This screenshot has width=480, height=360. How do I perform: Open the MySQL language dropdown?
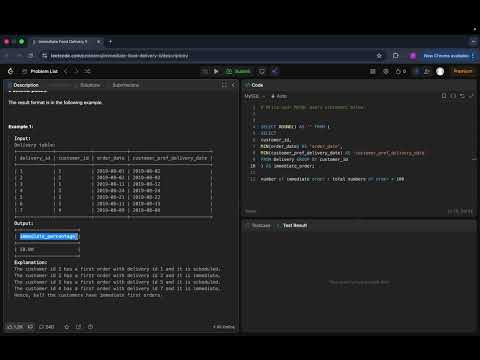pos(255,96)
